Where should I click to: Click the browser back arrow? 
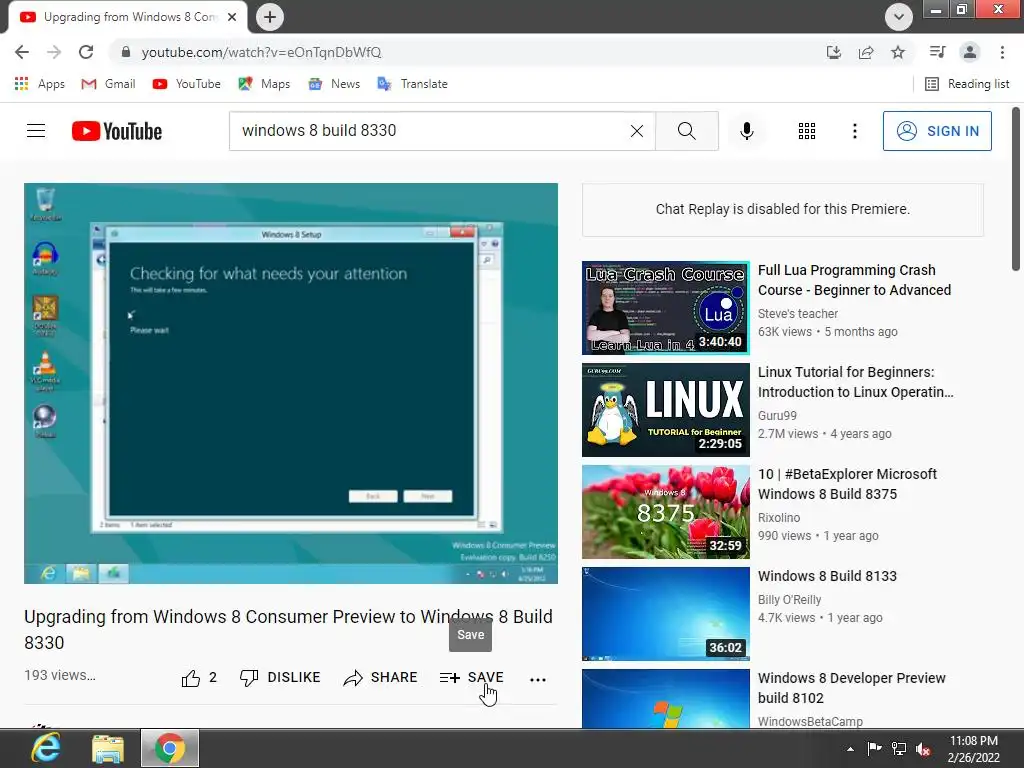click(x=22, y=52)
